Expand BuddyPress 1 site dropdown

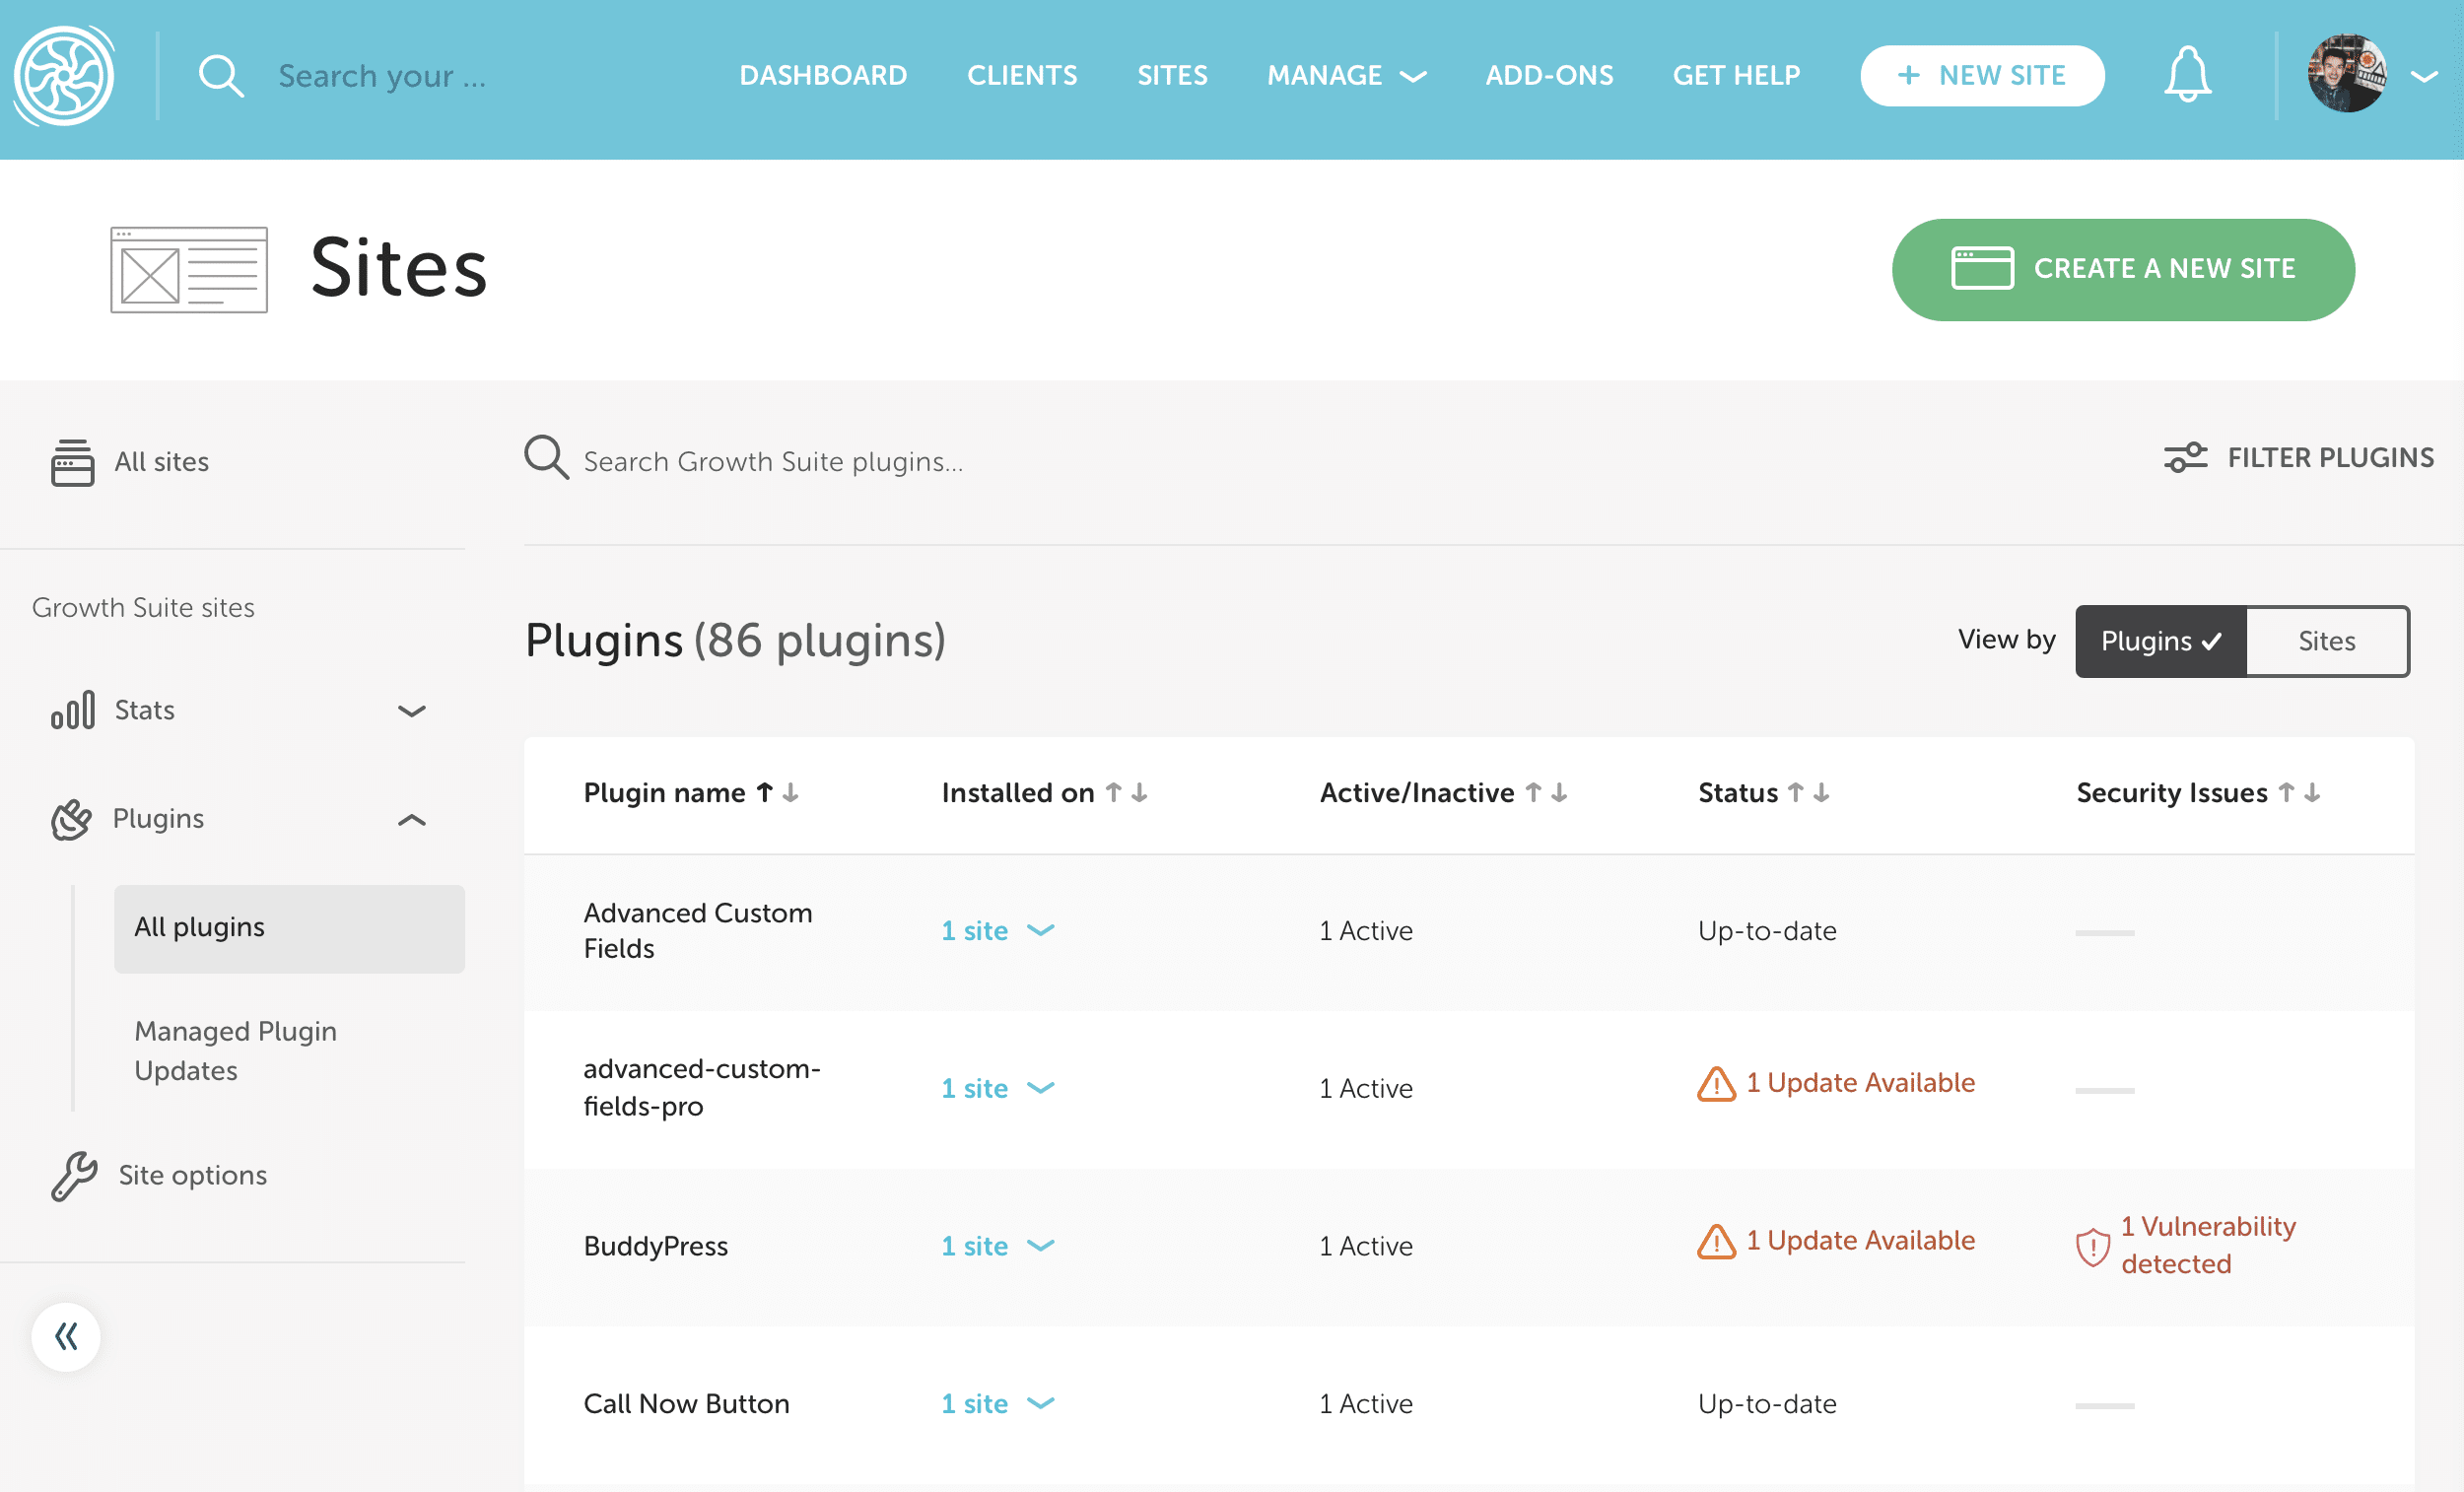point(998,1246)
